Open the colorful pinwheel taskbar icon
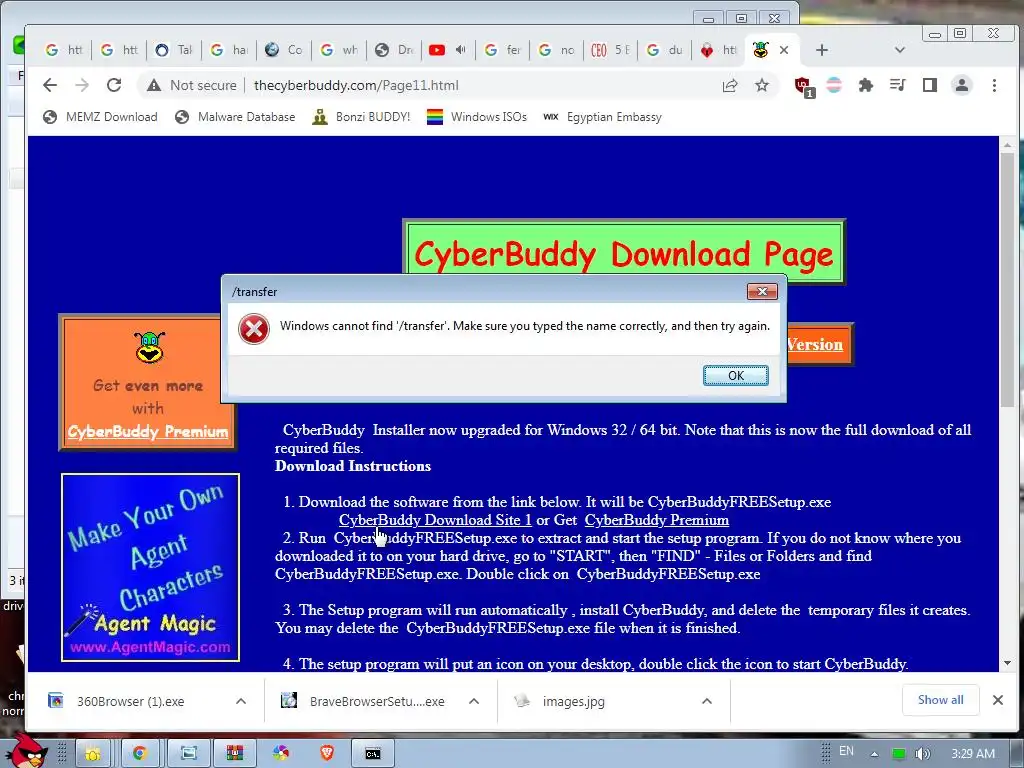The width and height of the screenshot is (1024, 768). coord(281,754)
